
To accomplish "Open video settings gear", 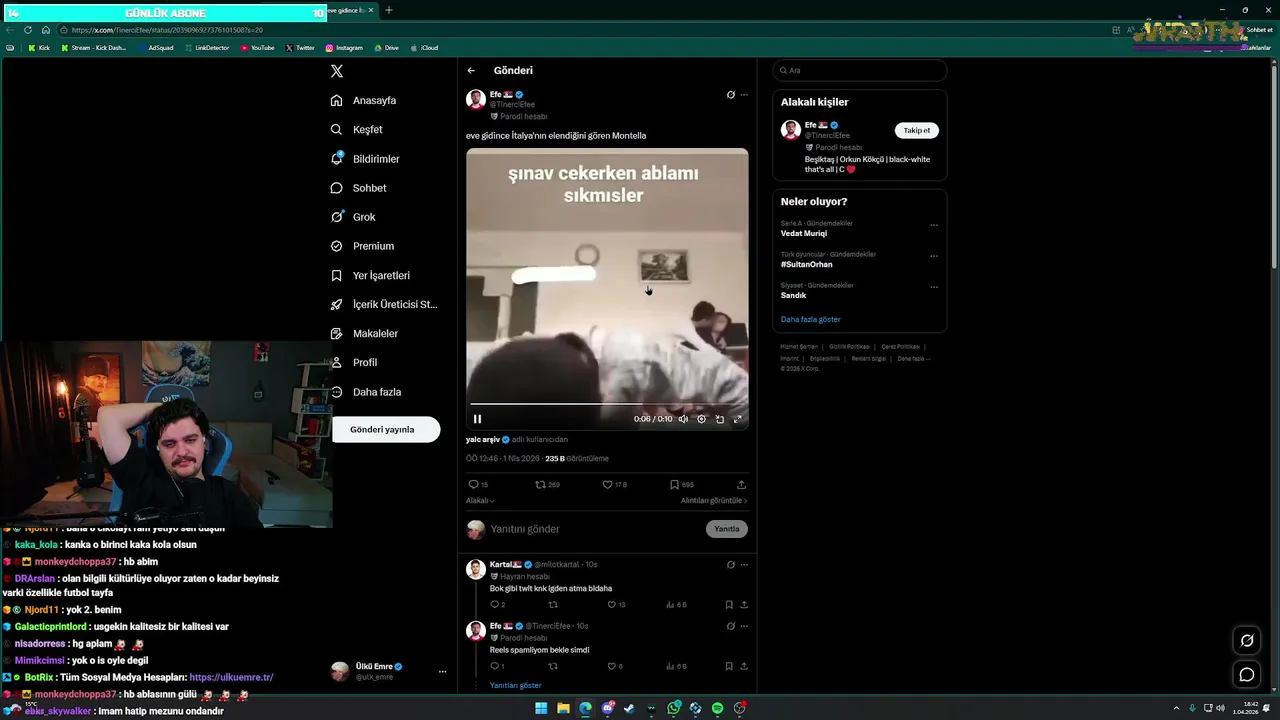I will point(701,419).
